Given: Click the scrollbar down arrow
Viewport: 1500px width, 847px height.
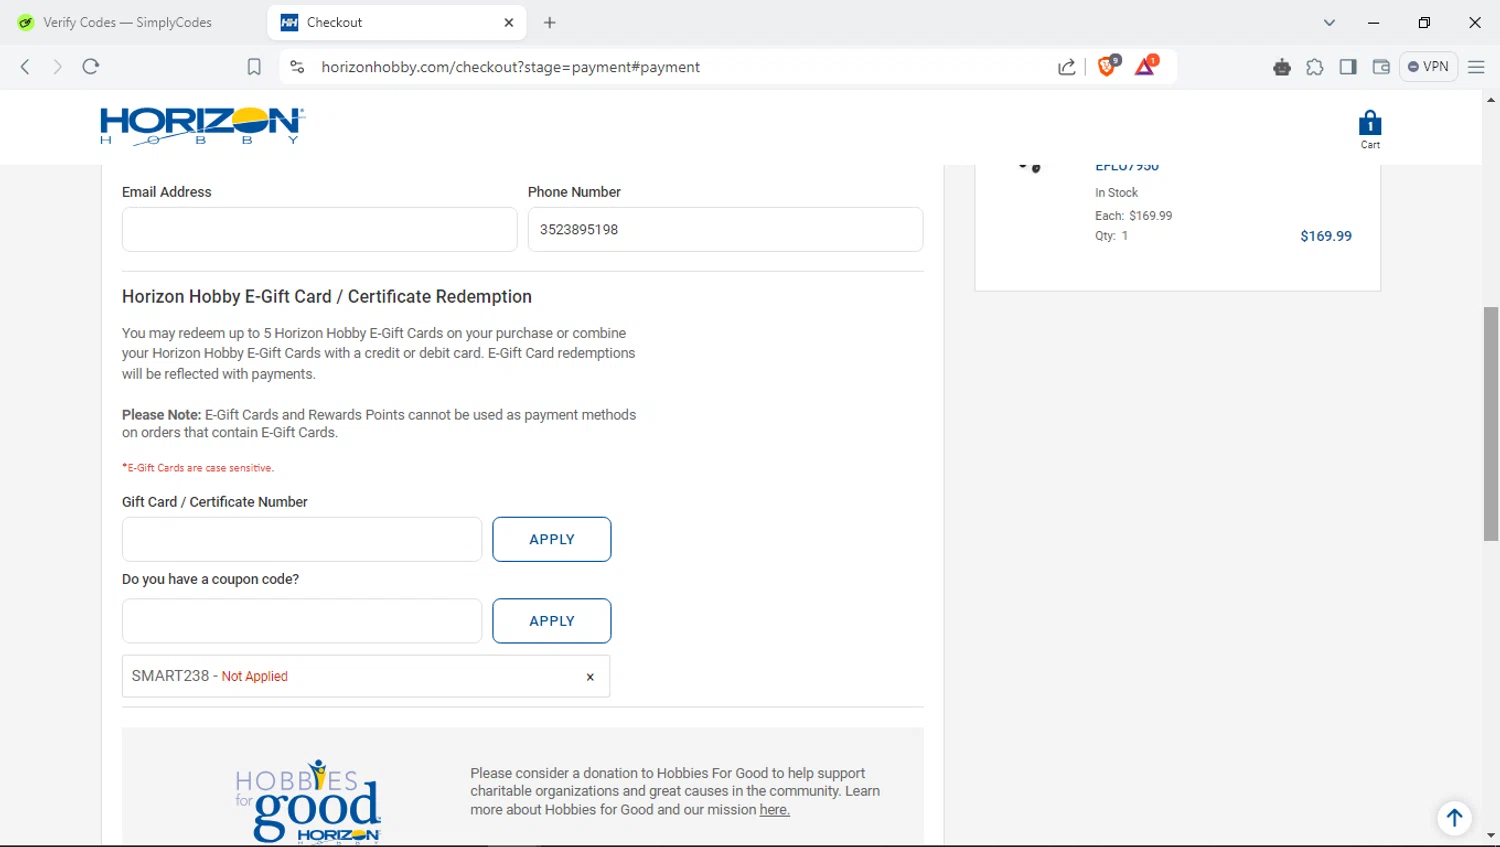Looking at the screenshot, I should point(1491,835).
